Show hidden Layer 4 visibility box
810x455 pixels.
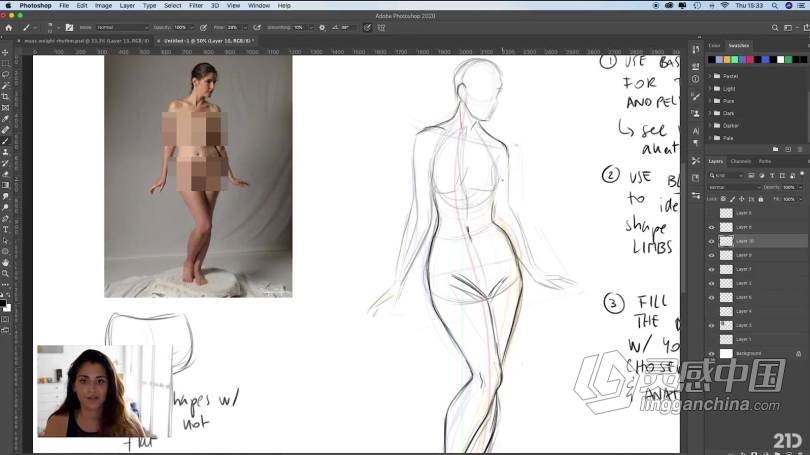(x=711, y=311)
